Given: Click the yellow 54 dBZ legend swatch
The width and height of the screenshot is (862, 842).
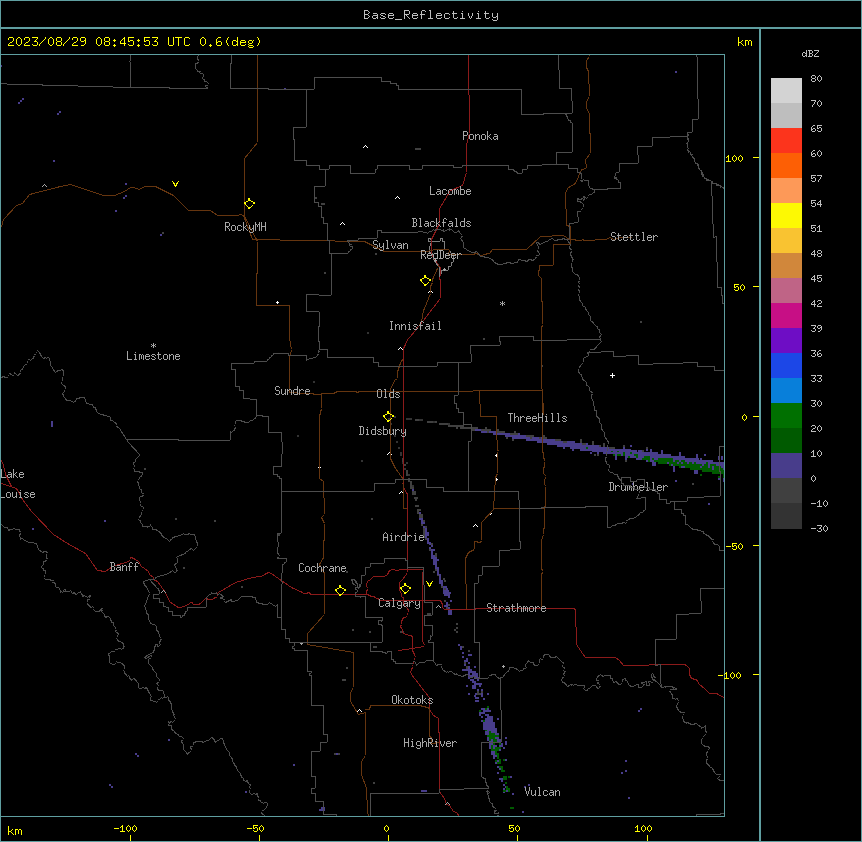Looking at the screenshot, I should click(786, 216).
